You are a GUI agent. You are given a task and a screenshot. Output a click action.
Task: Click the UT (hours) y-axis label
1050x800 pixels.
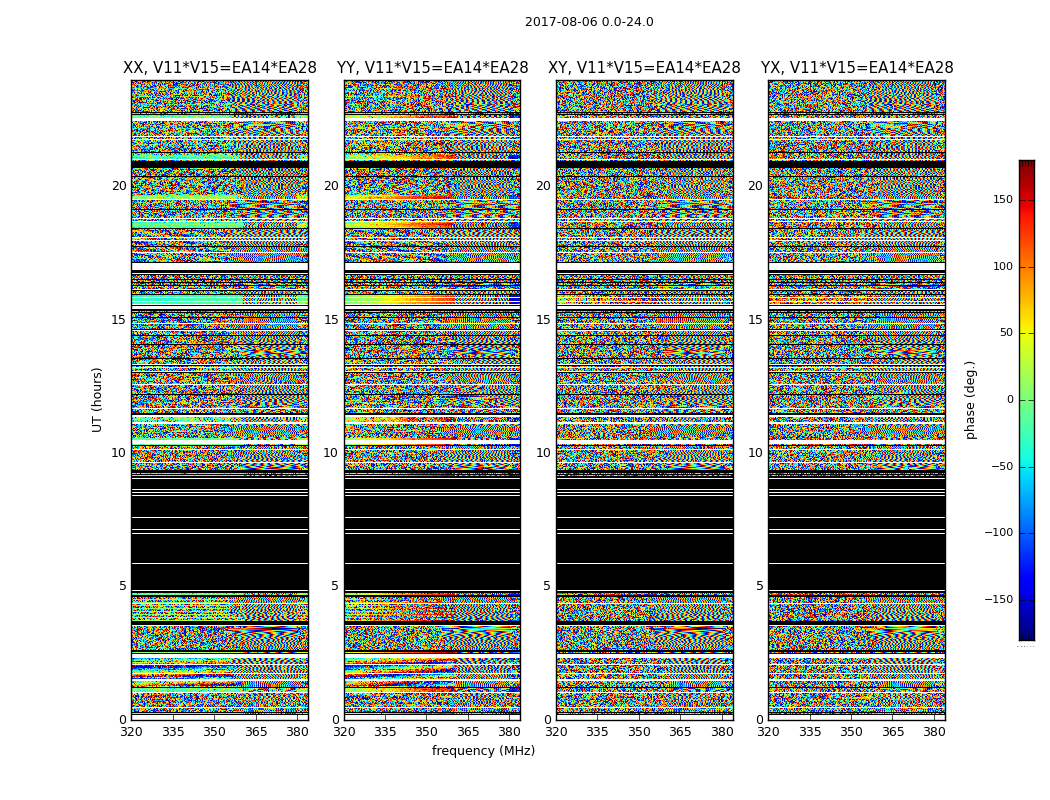98,399
